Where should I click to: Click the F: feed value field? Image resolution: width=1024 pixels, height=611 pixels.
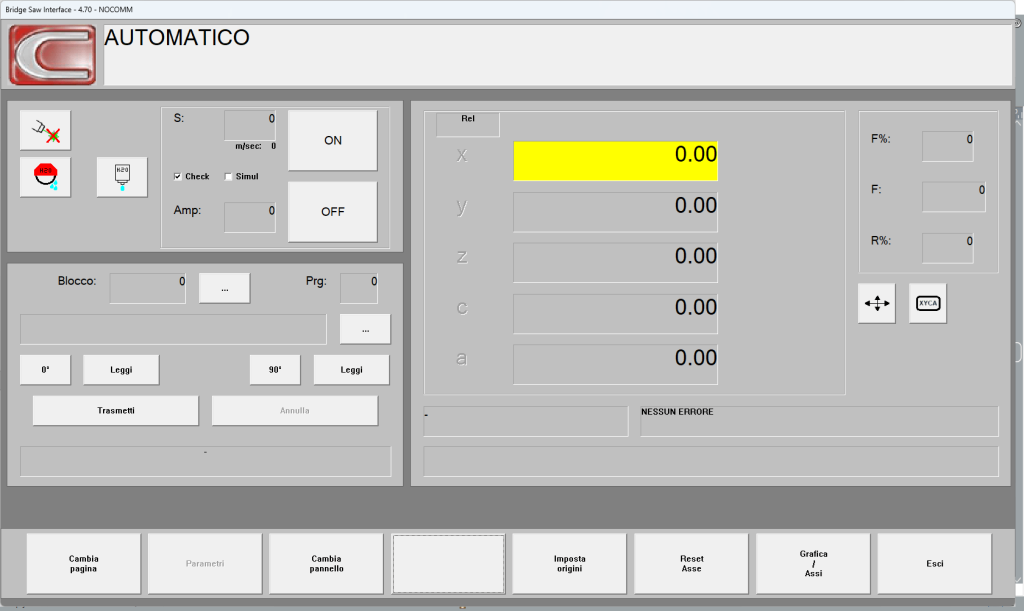[x=953, y=197]
